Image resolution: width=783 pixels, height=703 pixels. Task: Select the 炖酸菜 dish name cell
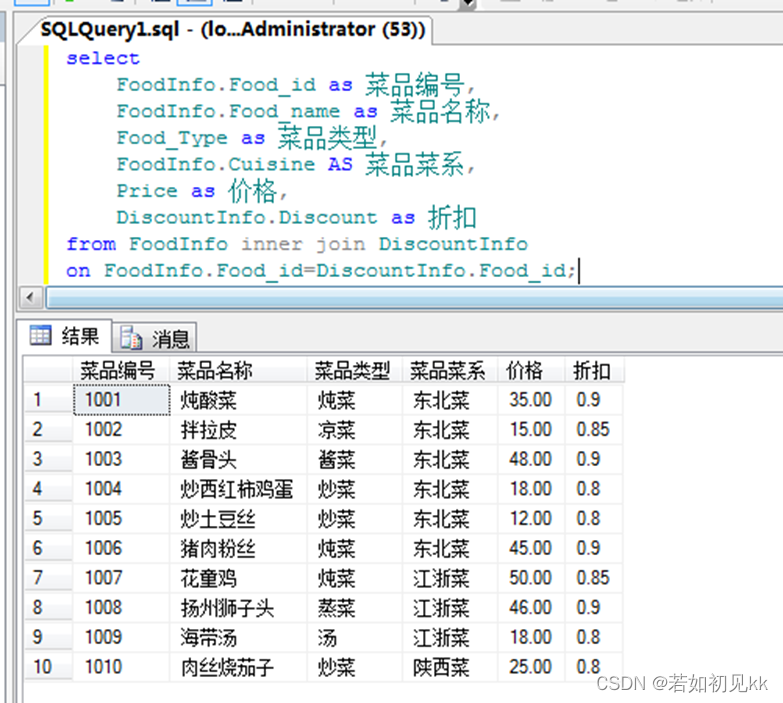pyautogui.click(x=238, y=400)
